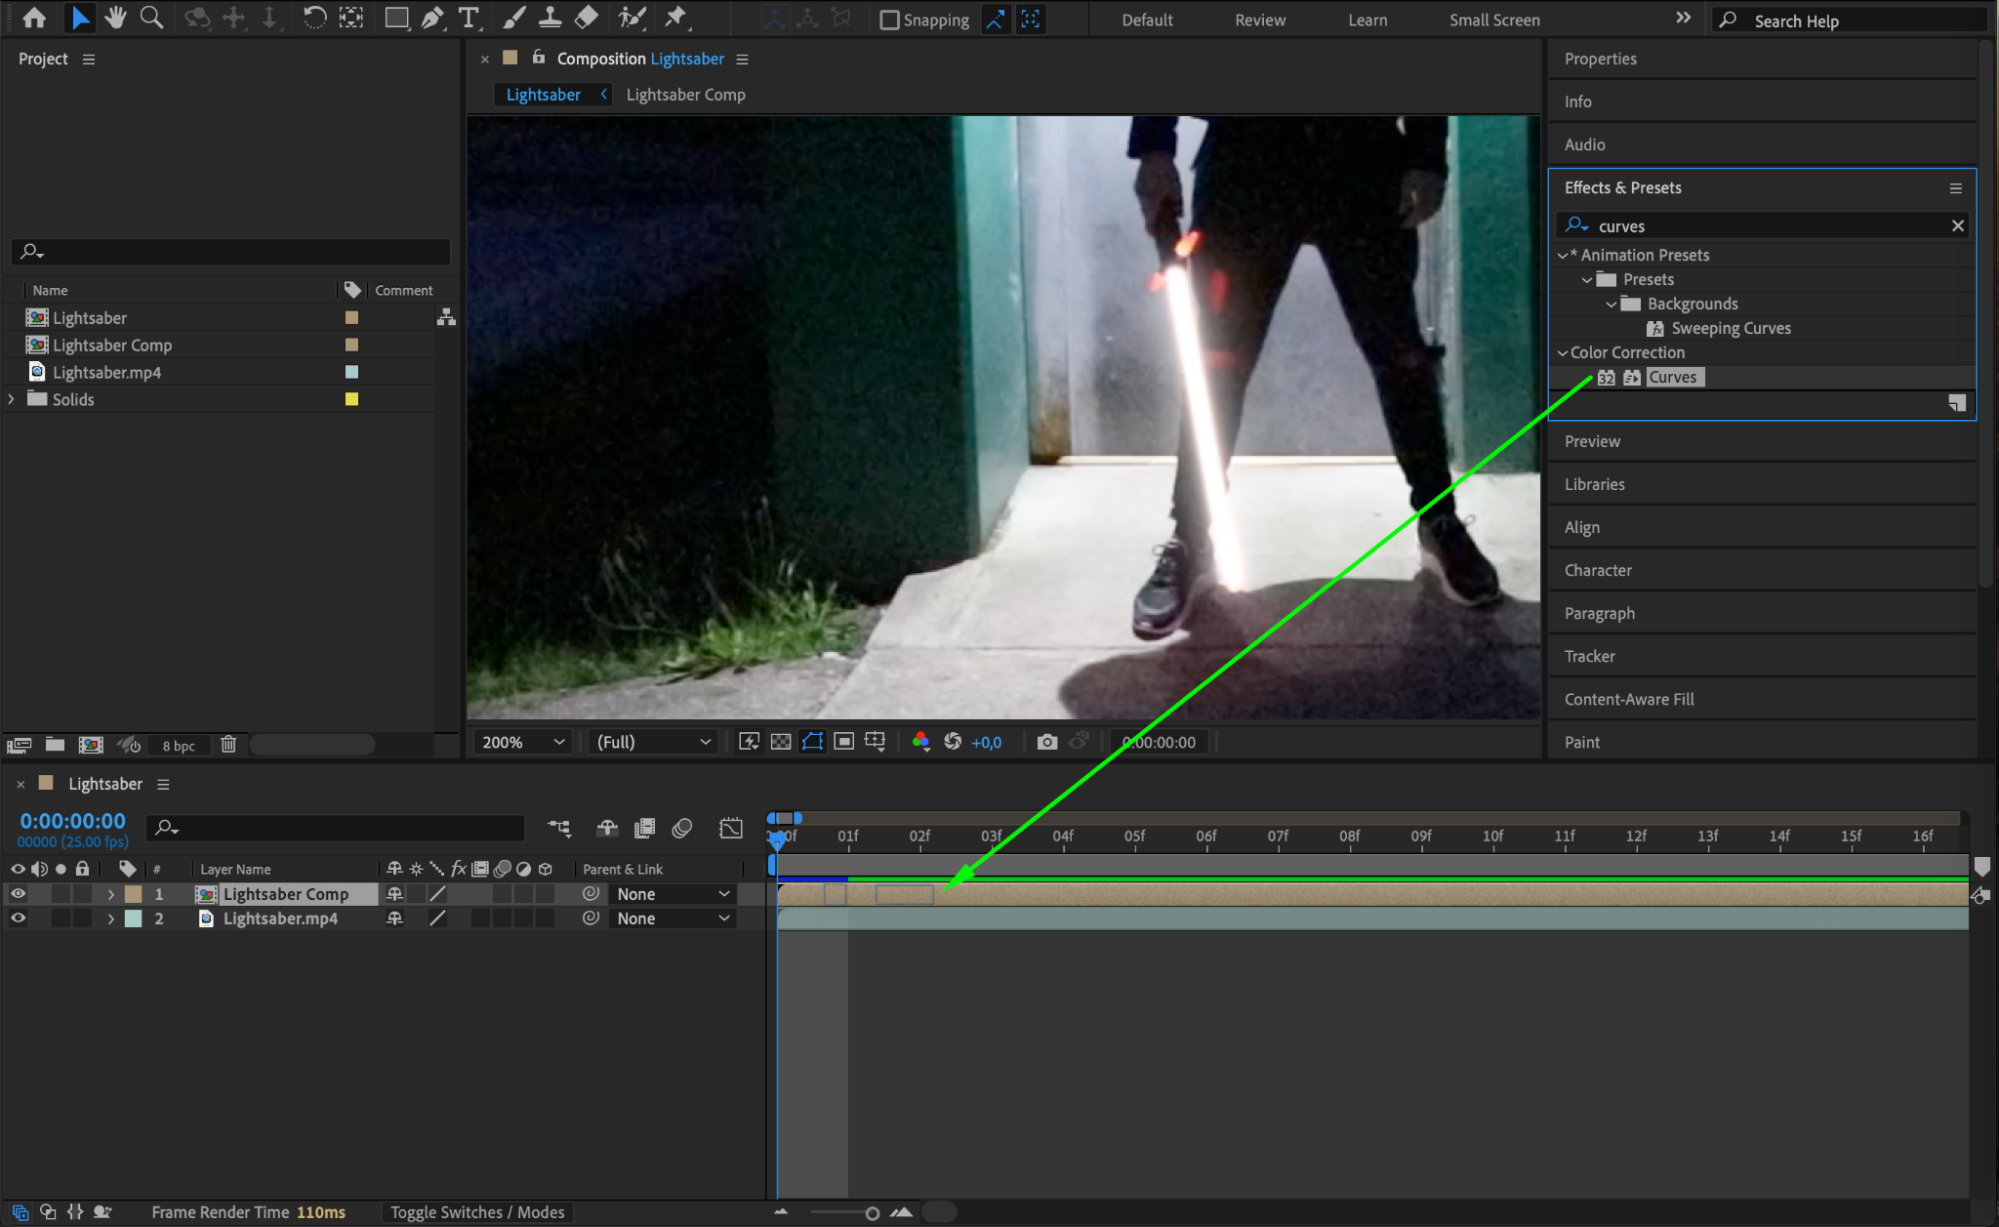Select the Pen tool
The height and width of the screenshot is (1227, 1999).
432,17
